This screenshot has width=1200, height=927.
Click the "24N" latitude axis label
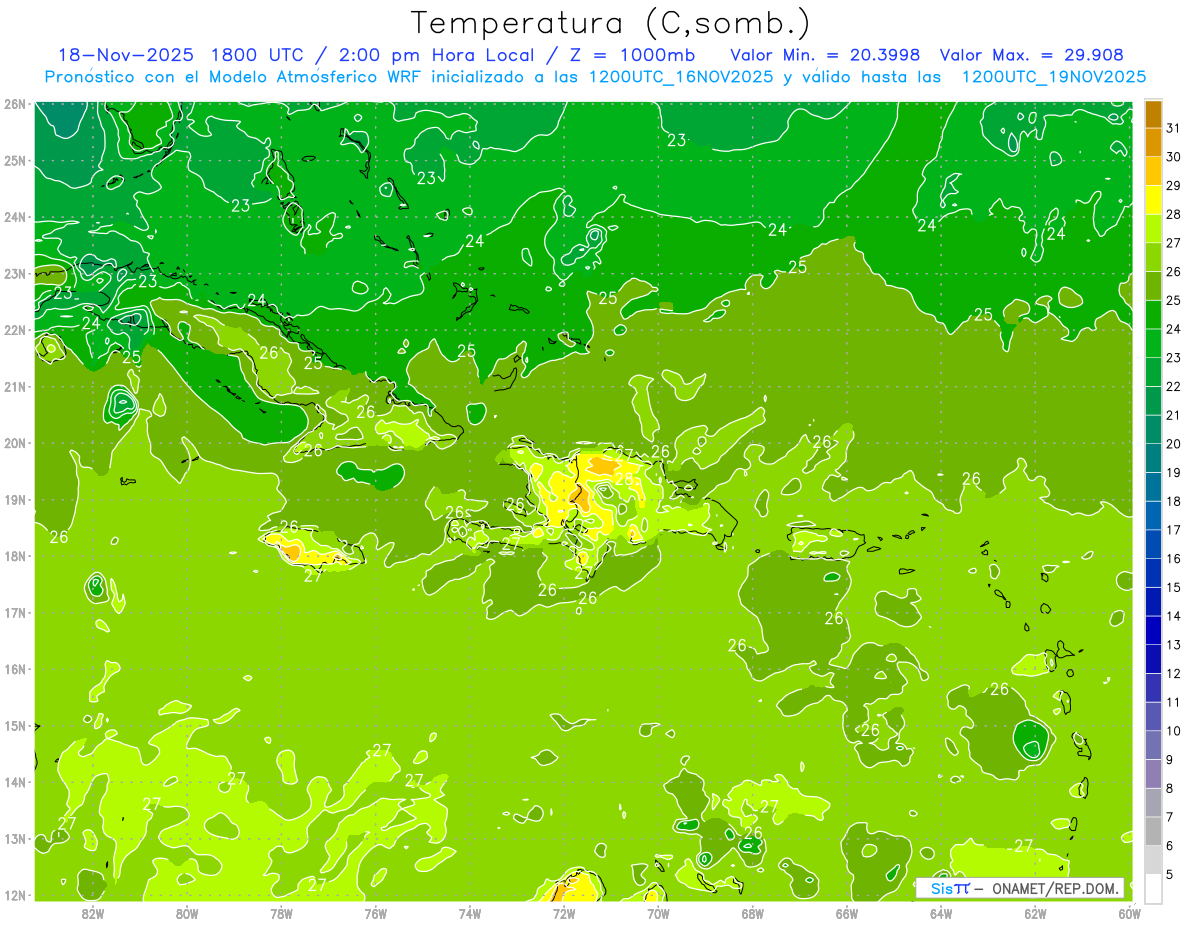(16, 217)
